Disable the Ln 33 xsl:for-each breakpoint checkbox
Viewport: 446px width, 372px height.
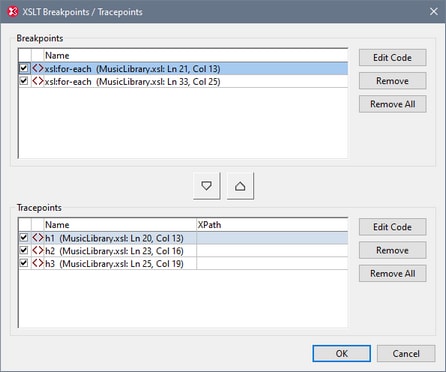coord(24,81)
